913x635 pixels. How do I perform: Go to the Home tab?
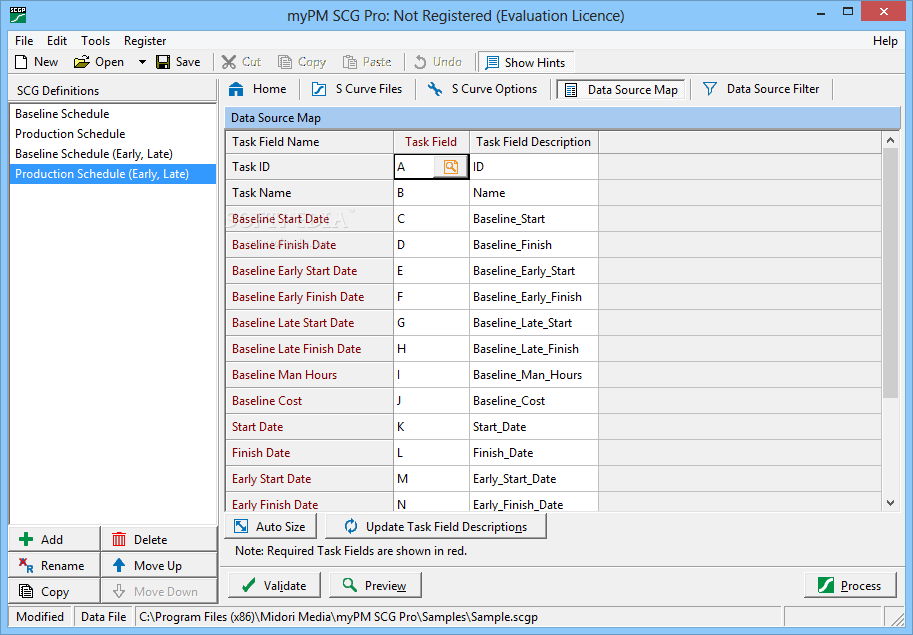(x=257, y=89)
